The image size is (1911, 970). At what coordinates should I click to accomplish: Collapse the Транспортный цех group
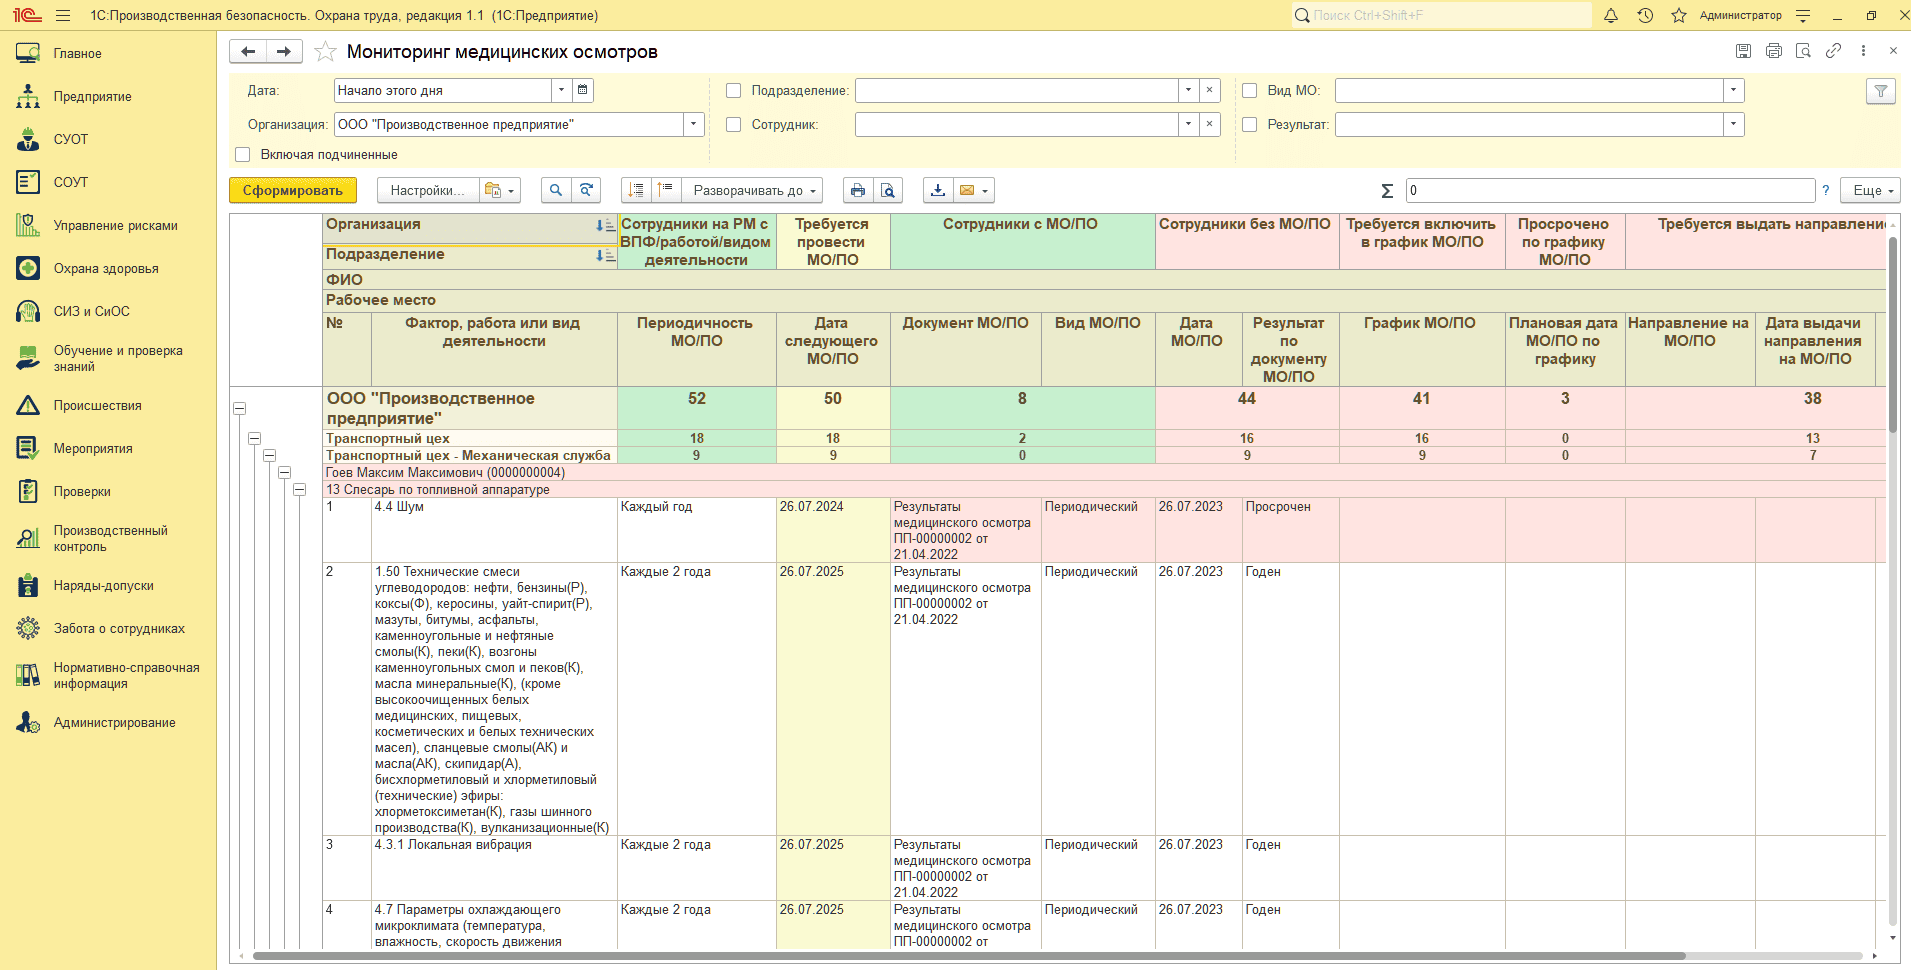click(x=254, y=438)
